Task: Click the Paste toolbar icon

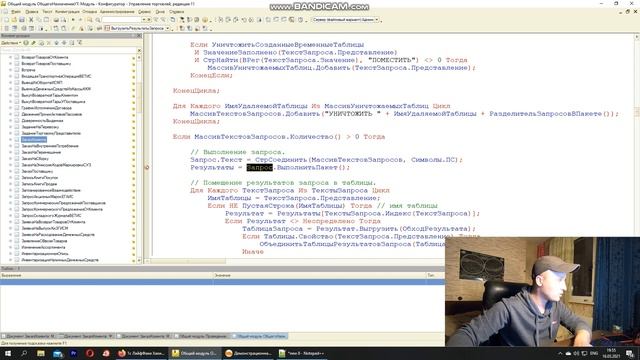Action: [47, 20]
